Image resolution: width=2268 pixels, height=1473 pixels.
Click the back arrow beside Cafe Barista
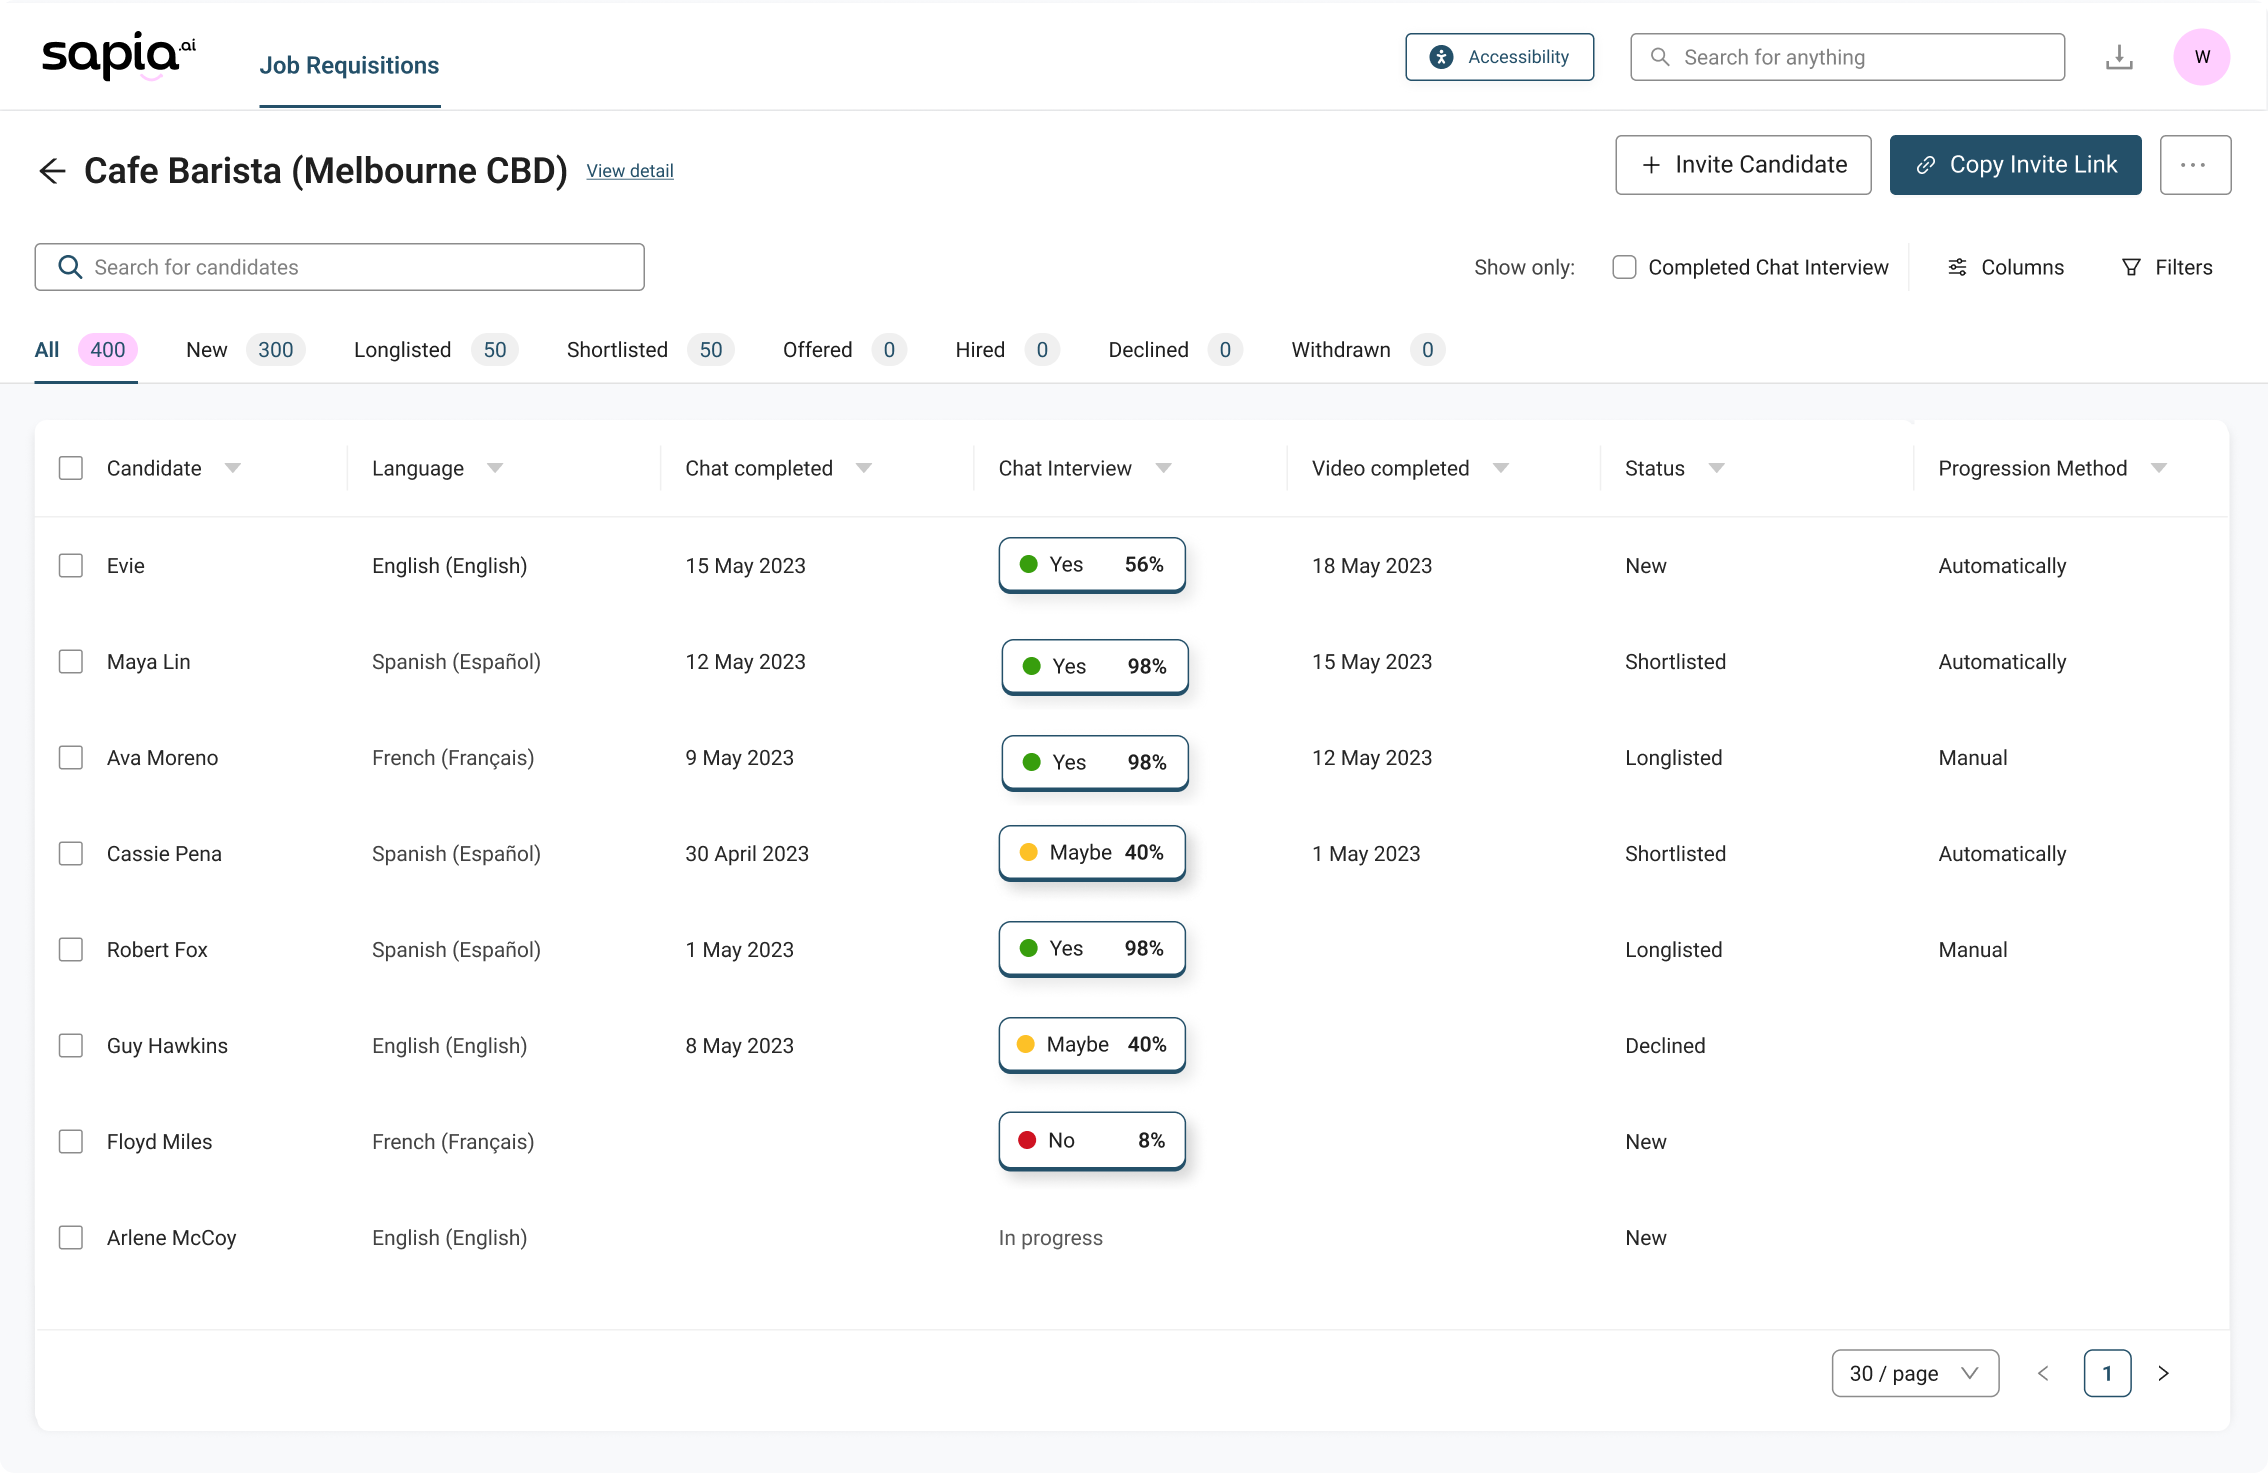(x=52, y=171)
